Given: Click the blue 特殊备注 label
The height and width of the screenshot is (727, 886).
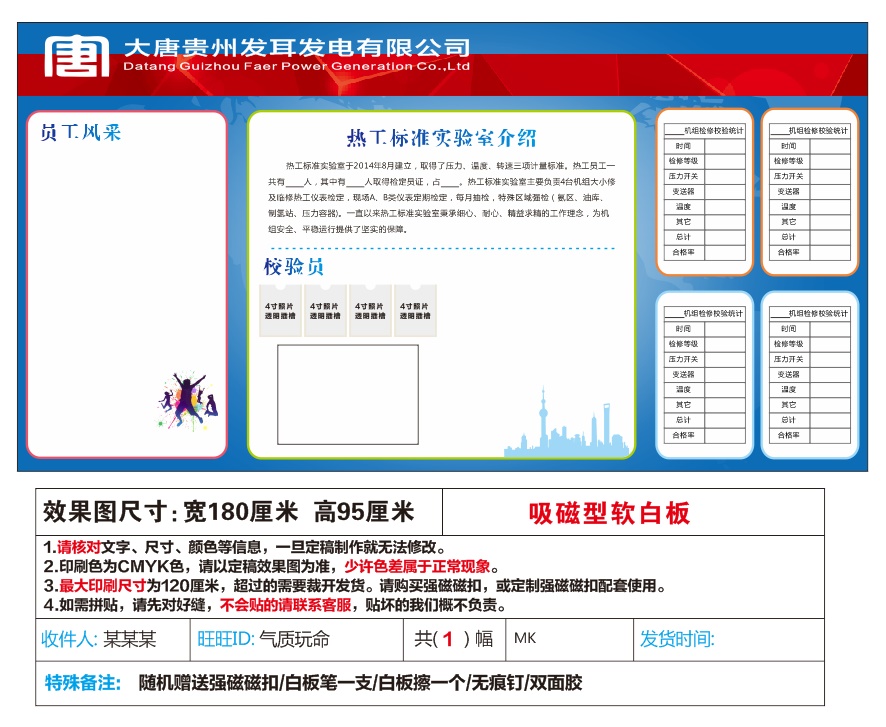Looking at the screenshot, I should 83,683.
